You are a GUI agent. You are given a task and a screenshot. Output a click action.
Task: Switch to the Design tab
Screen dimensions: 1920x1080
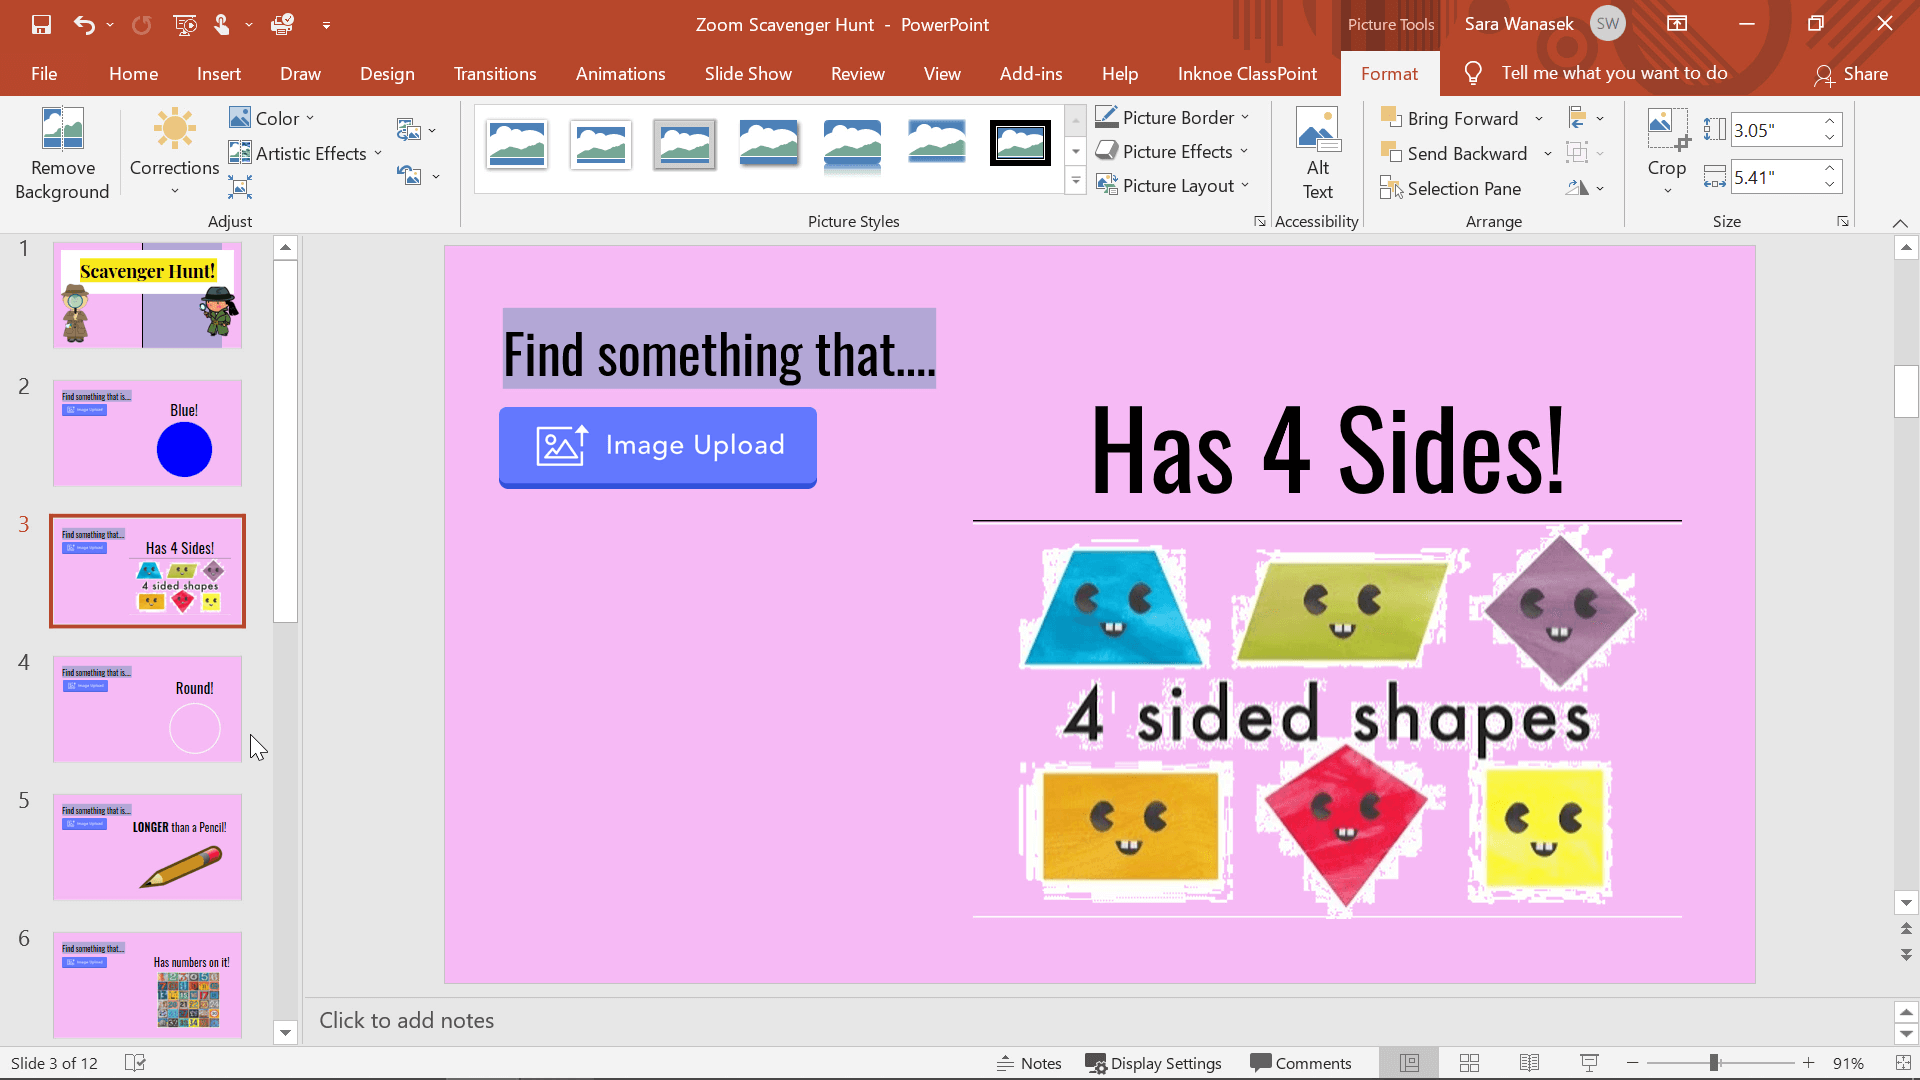(x=387, y=73)
